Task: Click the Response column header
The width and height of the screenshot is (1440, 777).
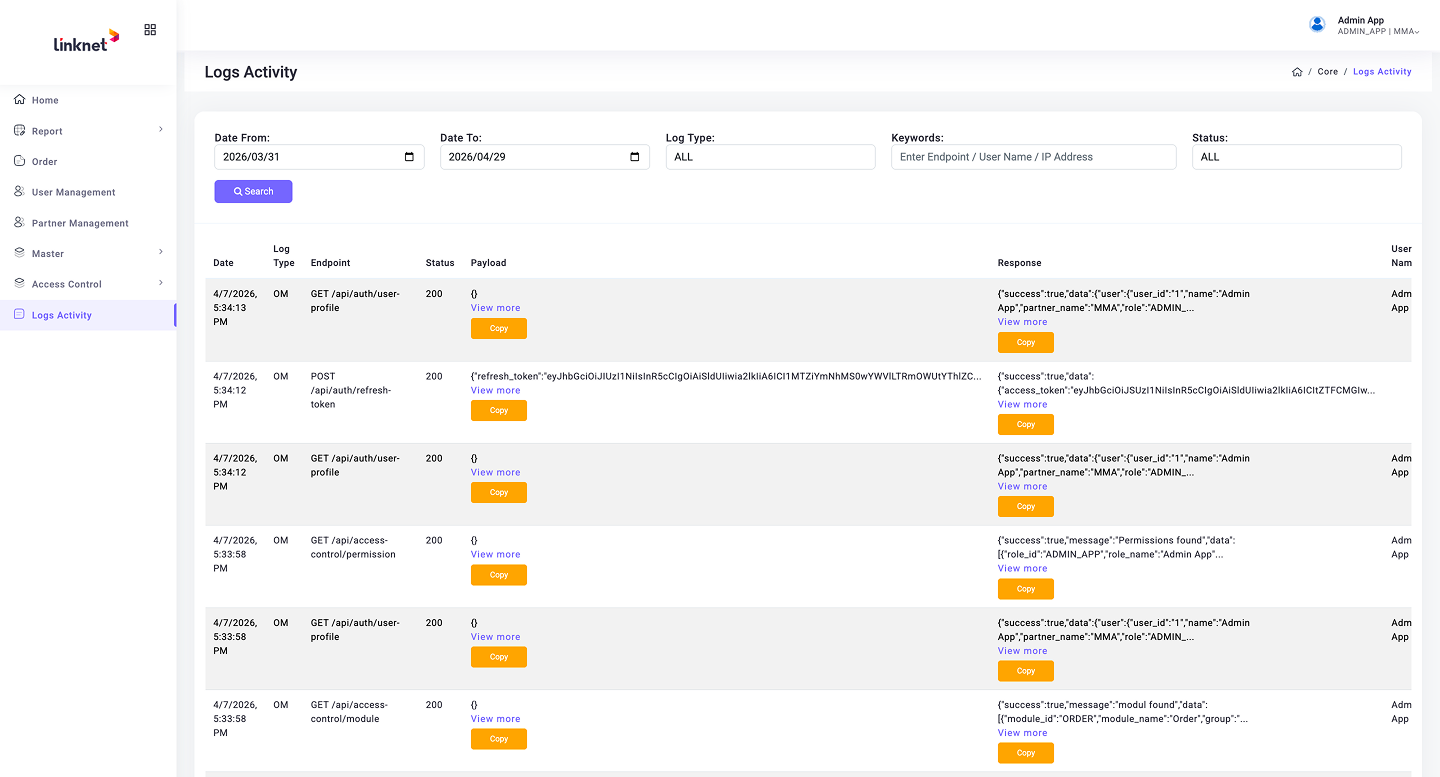Action: [1019, 263]
